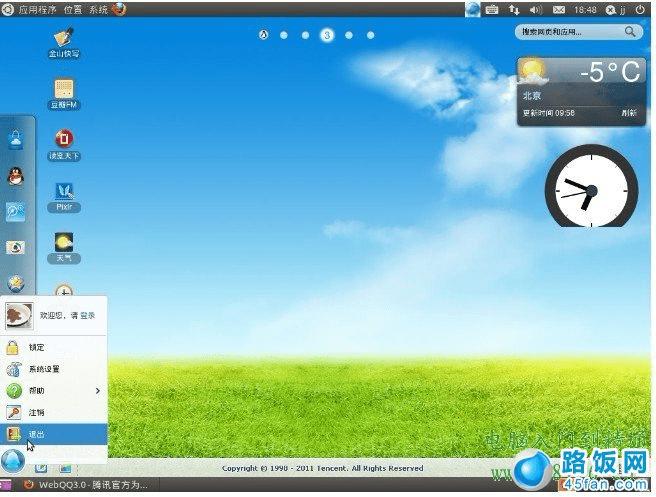Image resolution: width=656 pixels, height=497 pixels.
Task: Open the network arrows indicator
Action: pos(514,10)
